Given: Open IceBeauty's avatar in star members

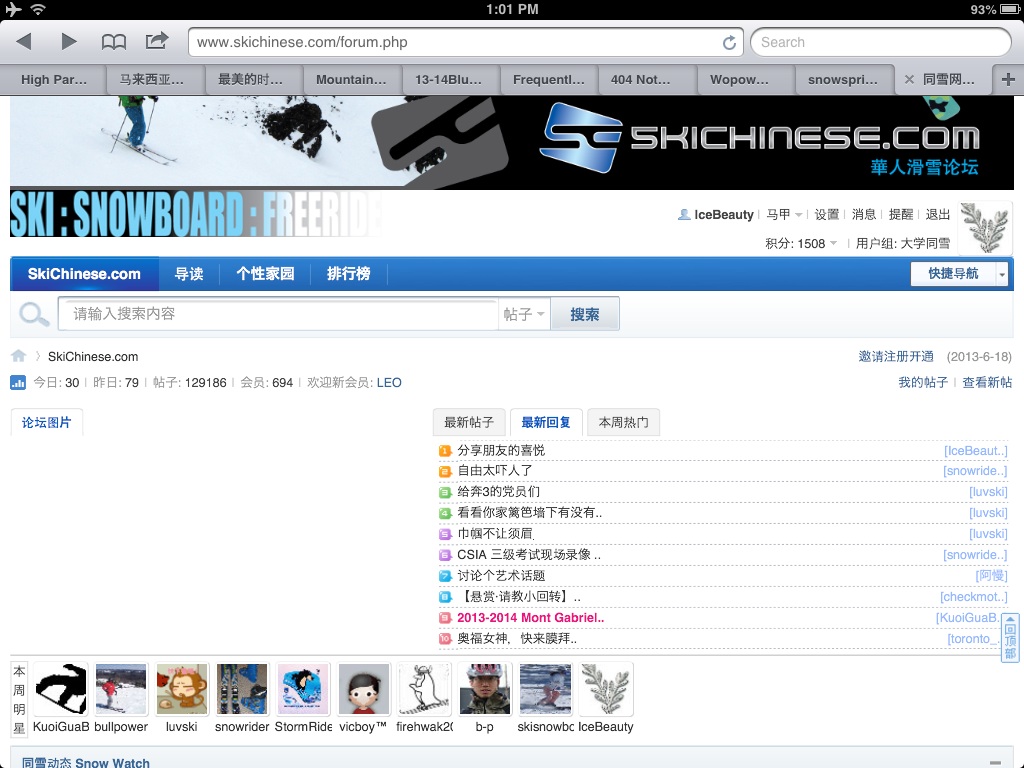Looking at the screenshot, I should [x=606, y=689].
